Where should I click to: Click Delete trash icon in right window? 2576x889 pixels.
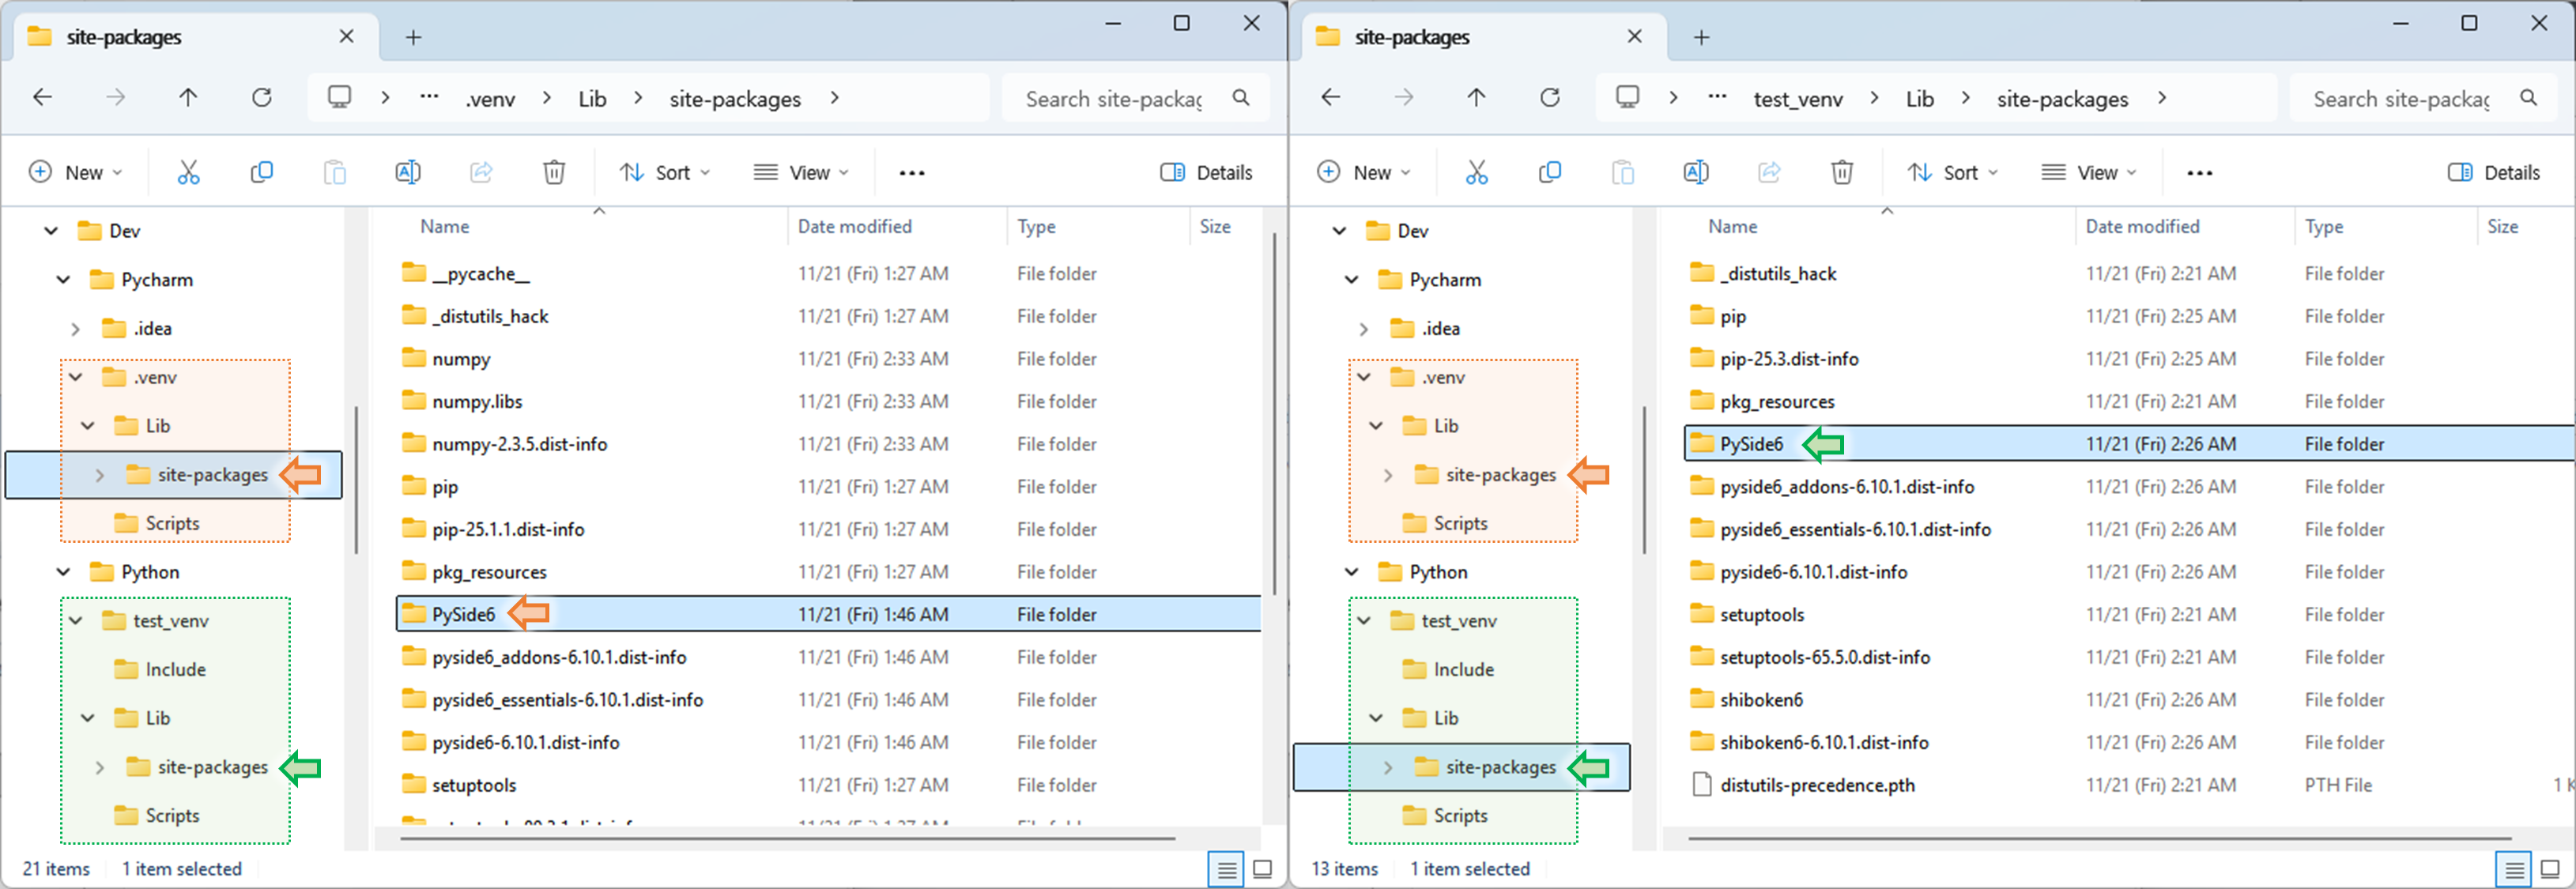(x=1841, y=172)
